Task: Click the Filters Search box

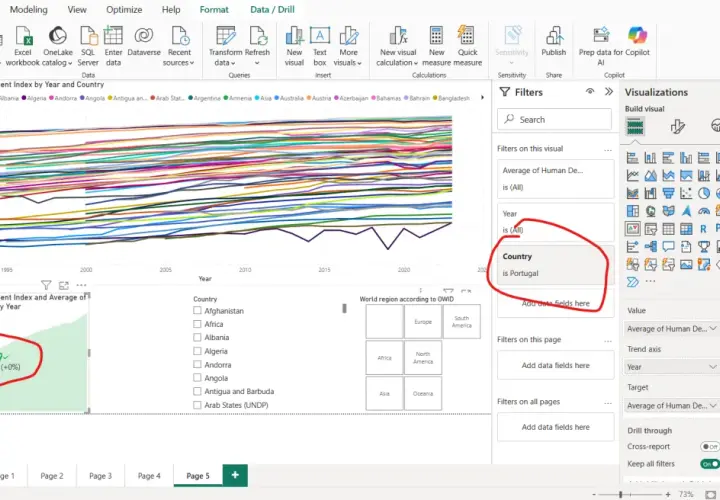Action: pos(554,119)
